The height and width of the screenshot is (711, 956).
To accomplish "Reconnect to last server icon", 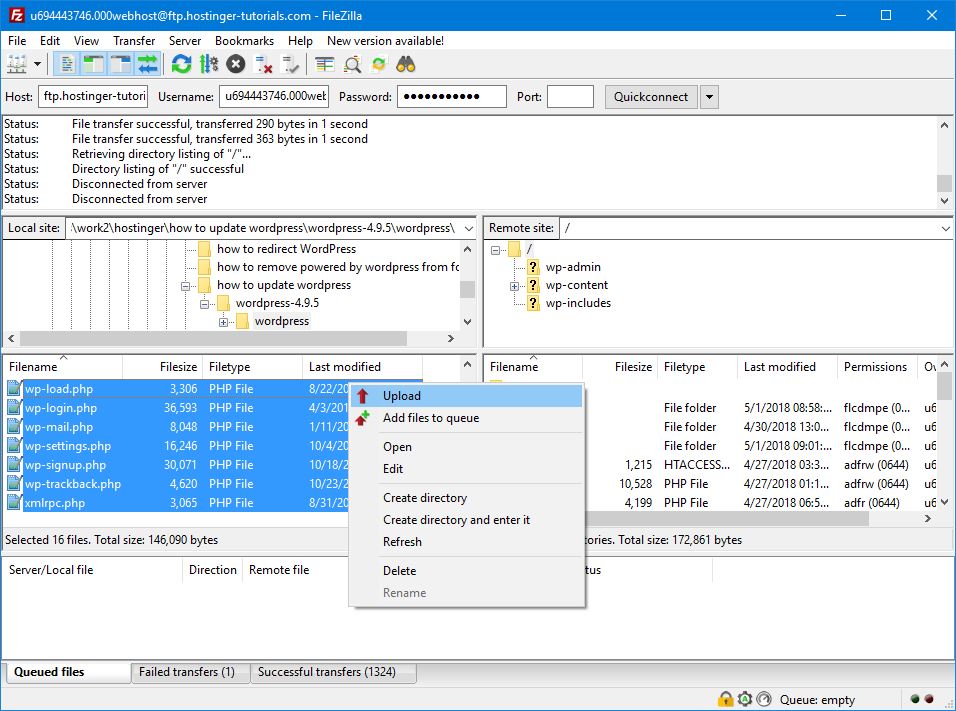I will (x=290, y=64).
